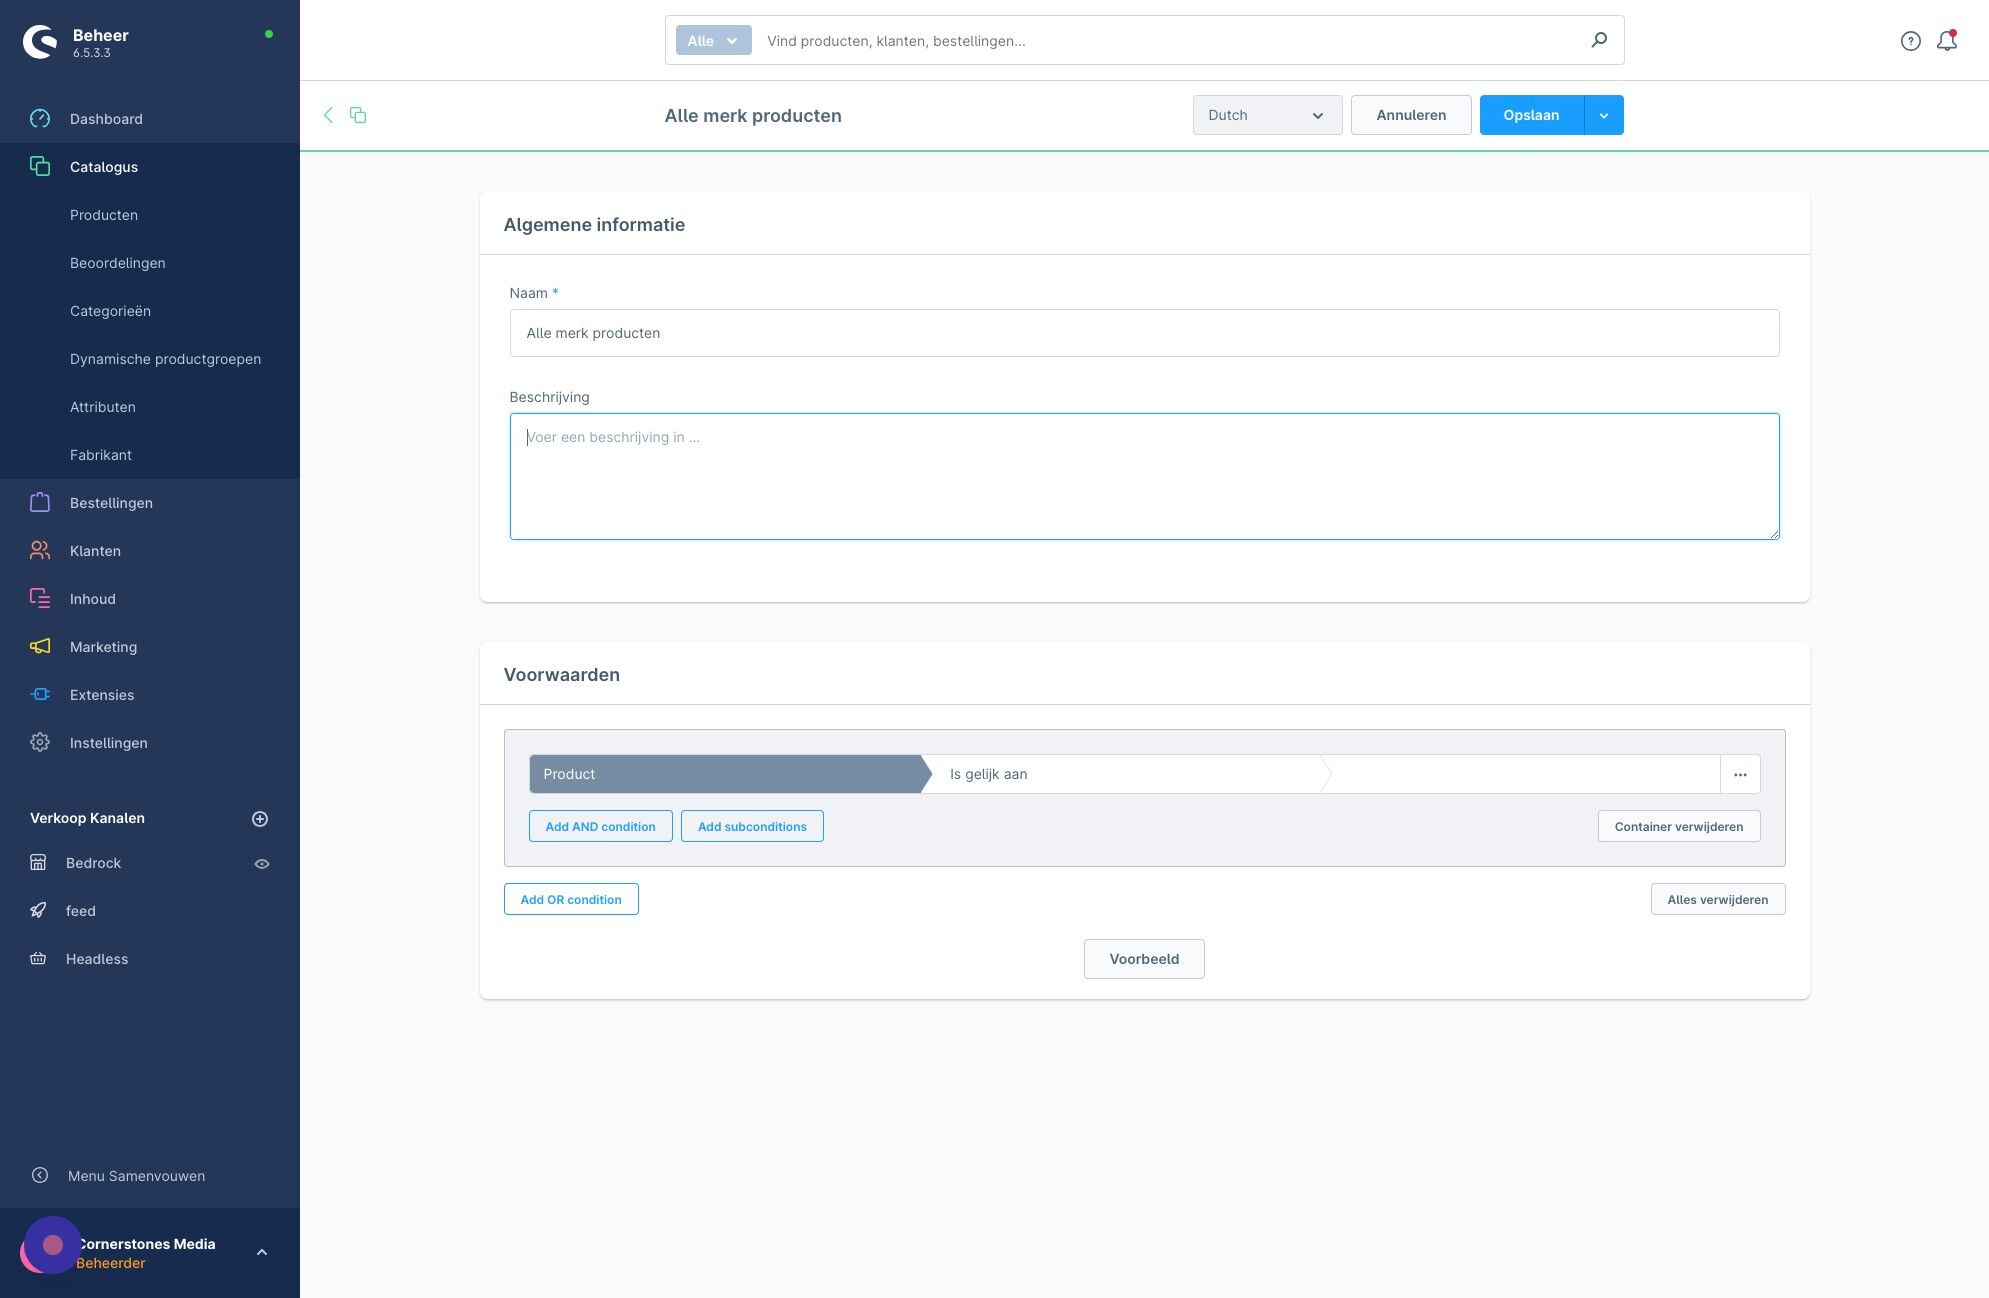Click the Instellingen label in sidebar

point(109,743)
